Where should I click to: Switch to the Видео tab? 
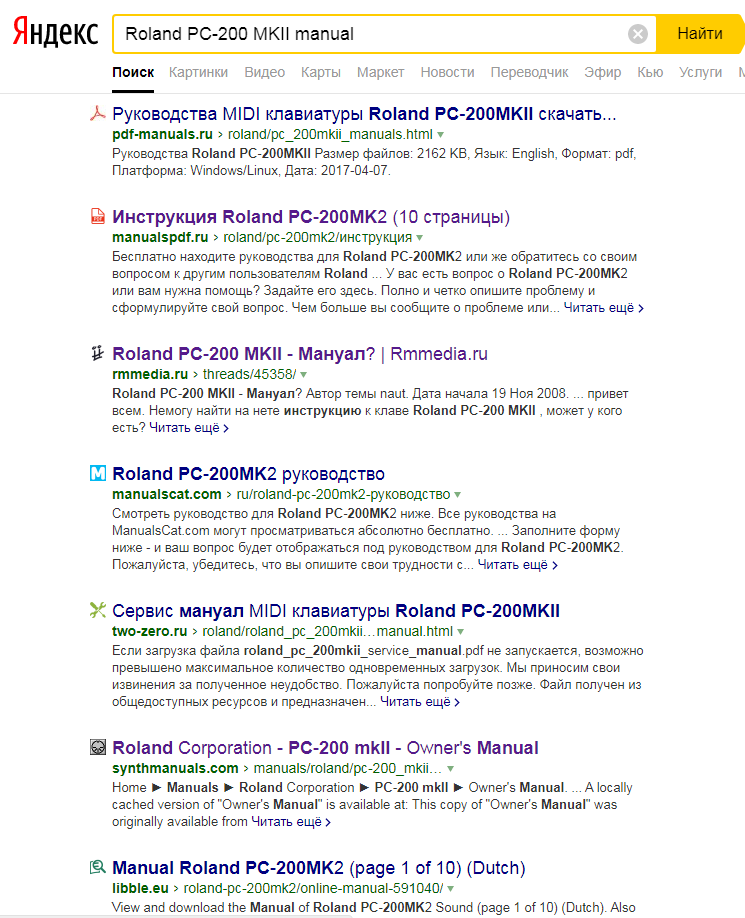pyautogui.click(x=265, y=73)
